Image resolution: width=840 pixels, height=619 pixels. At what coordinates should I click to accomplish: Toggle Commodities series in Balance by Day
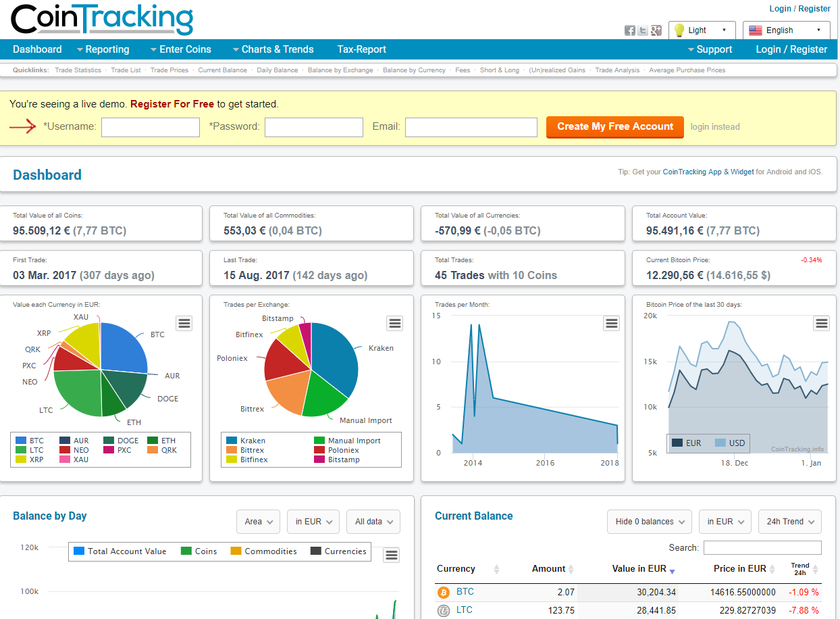(264, 551)
